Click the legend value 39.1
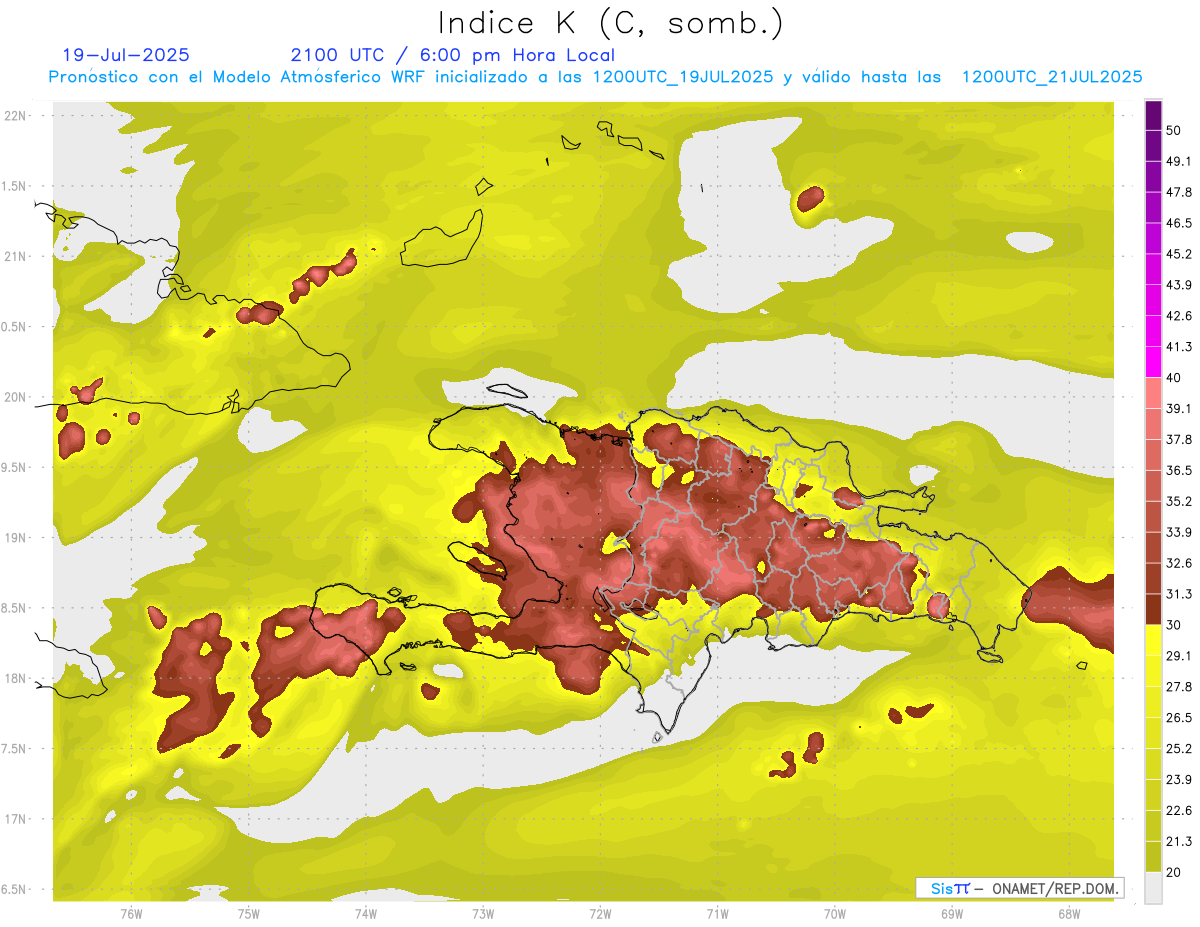1200x927 pixels. [1178, 408]
